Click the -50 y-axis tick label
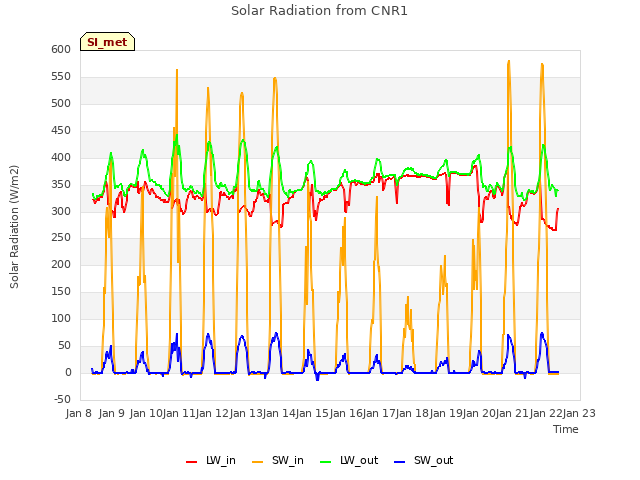Screen dimensions: 640x480 point(62,399)
